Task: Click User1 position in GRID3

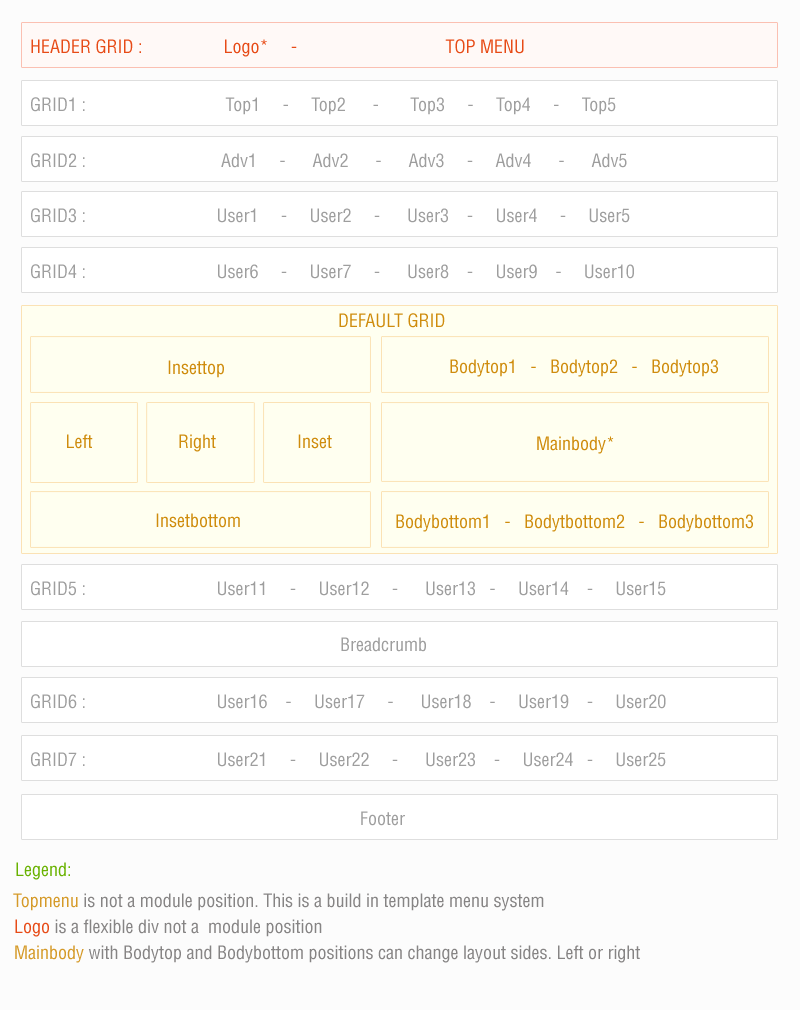Action: click(237, 216)
